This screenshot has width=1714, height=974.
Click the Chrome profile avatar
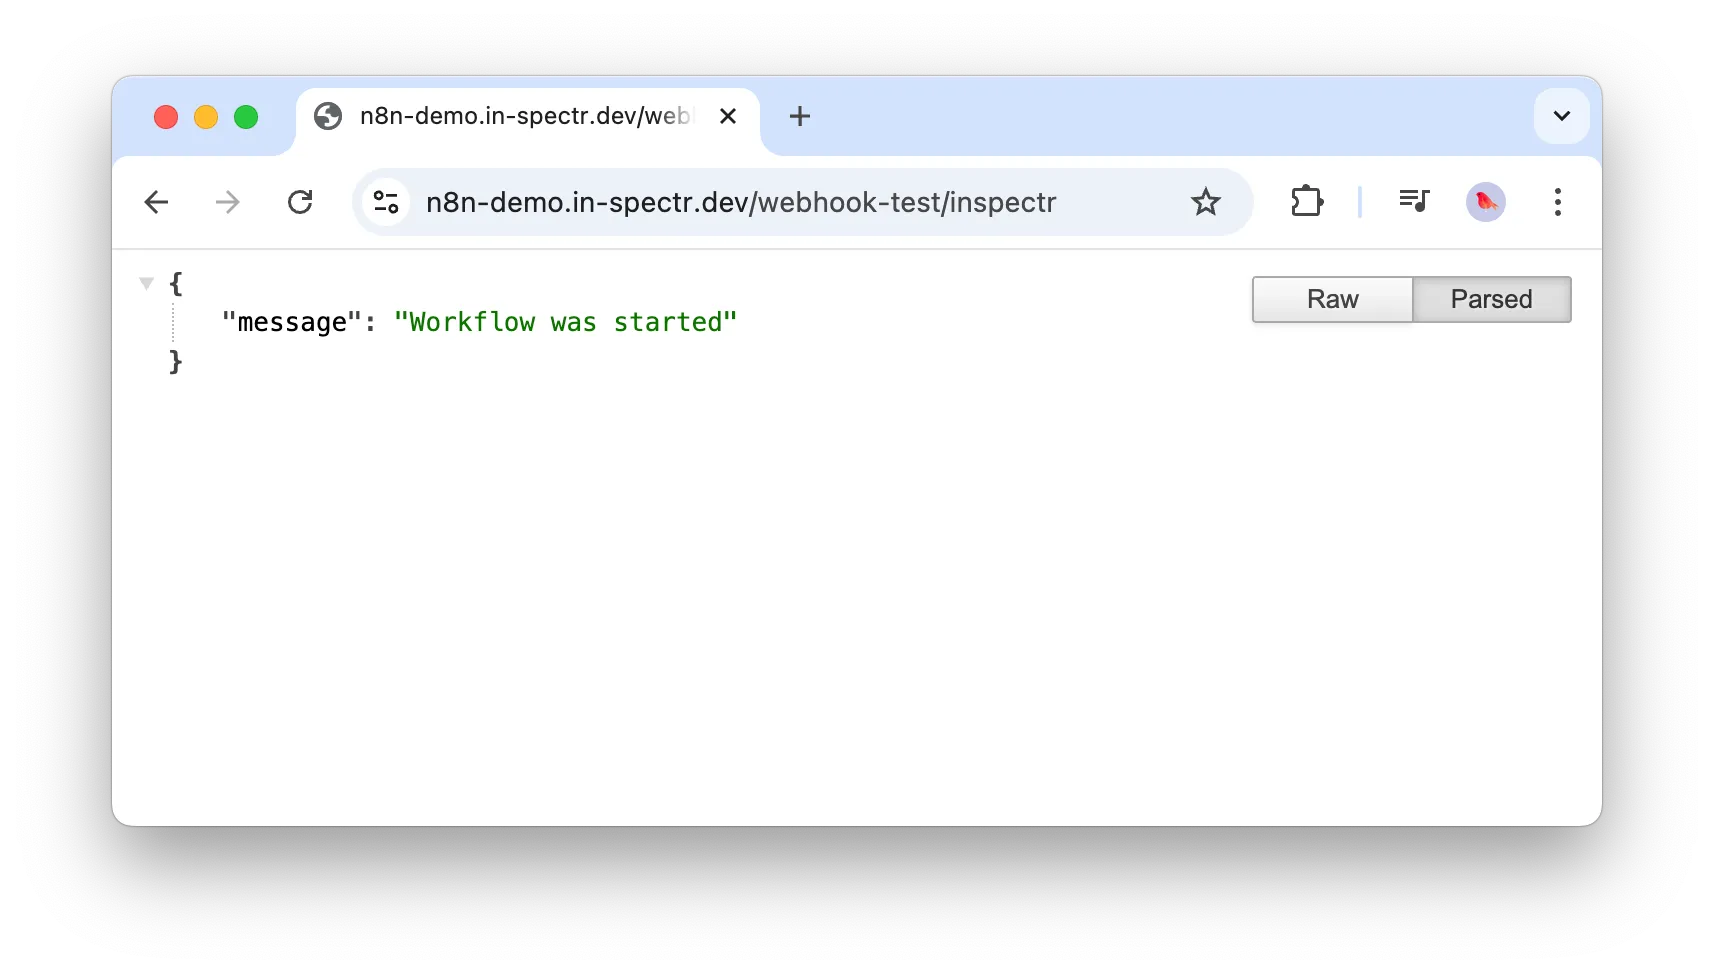(1485, 202)
